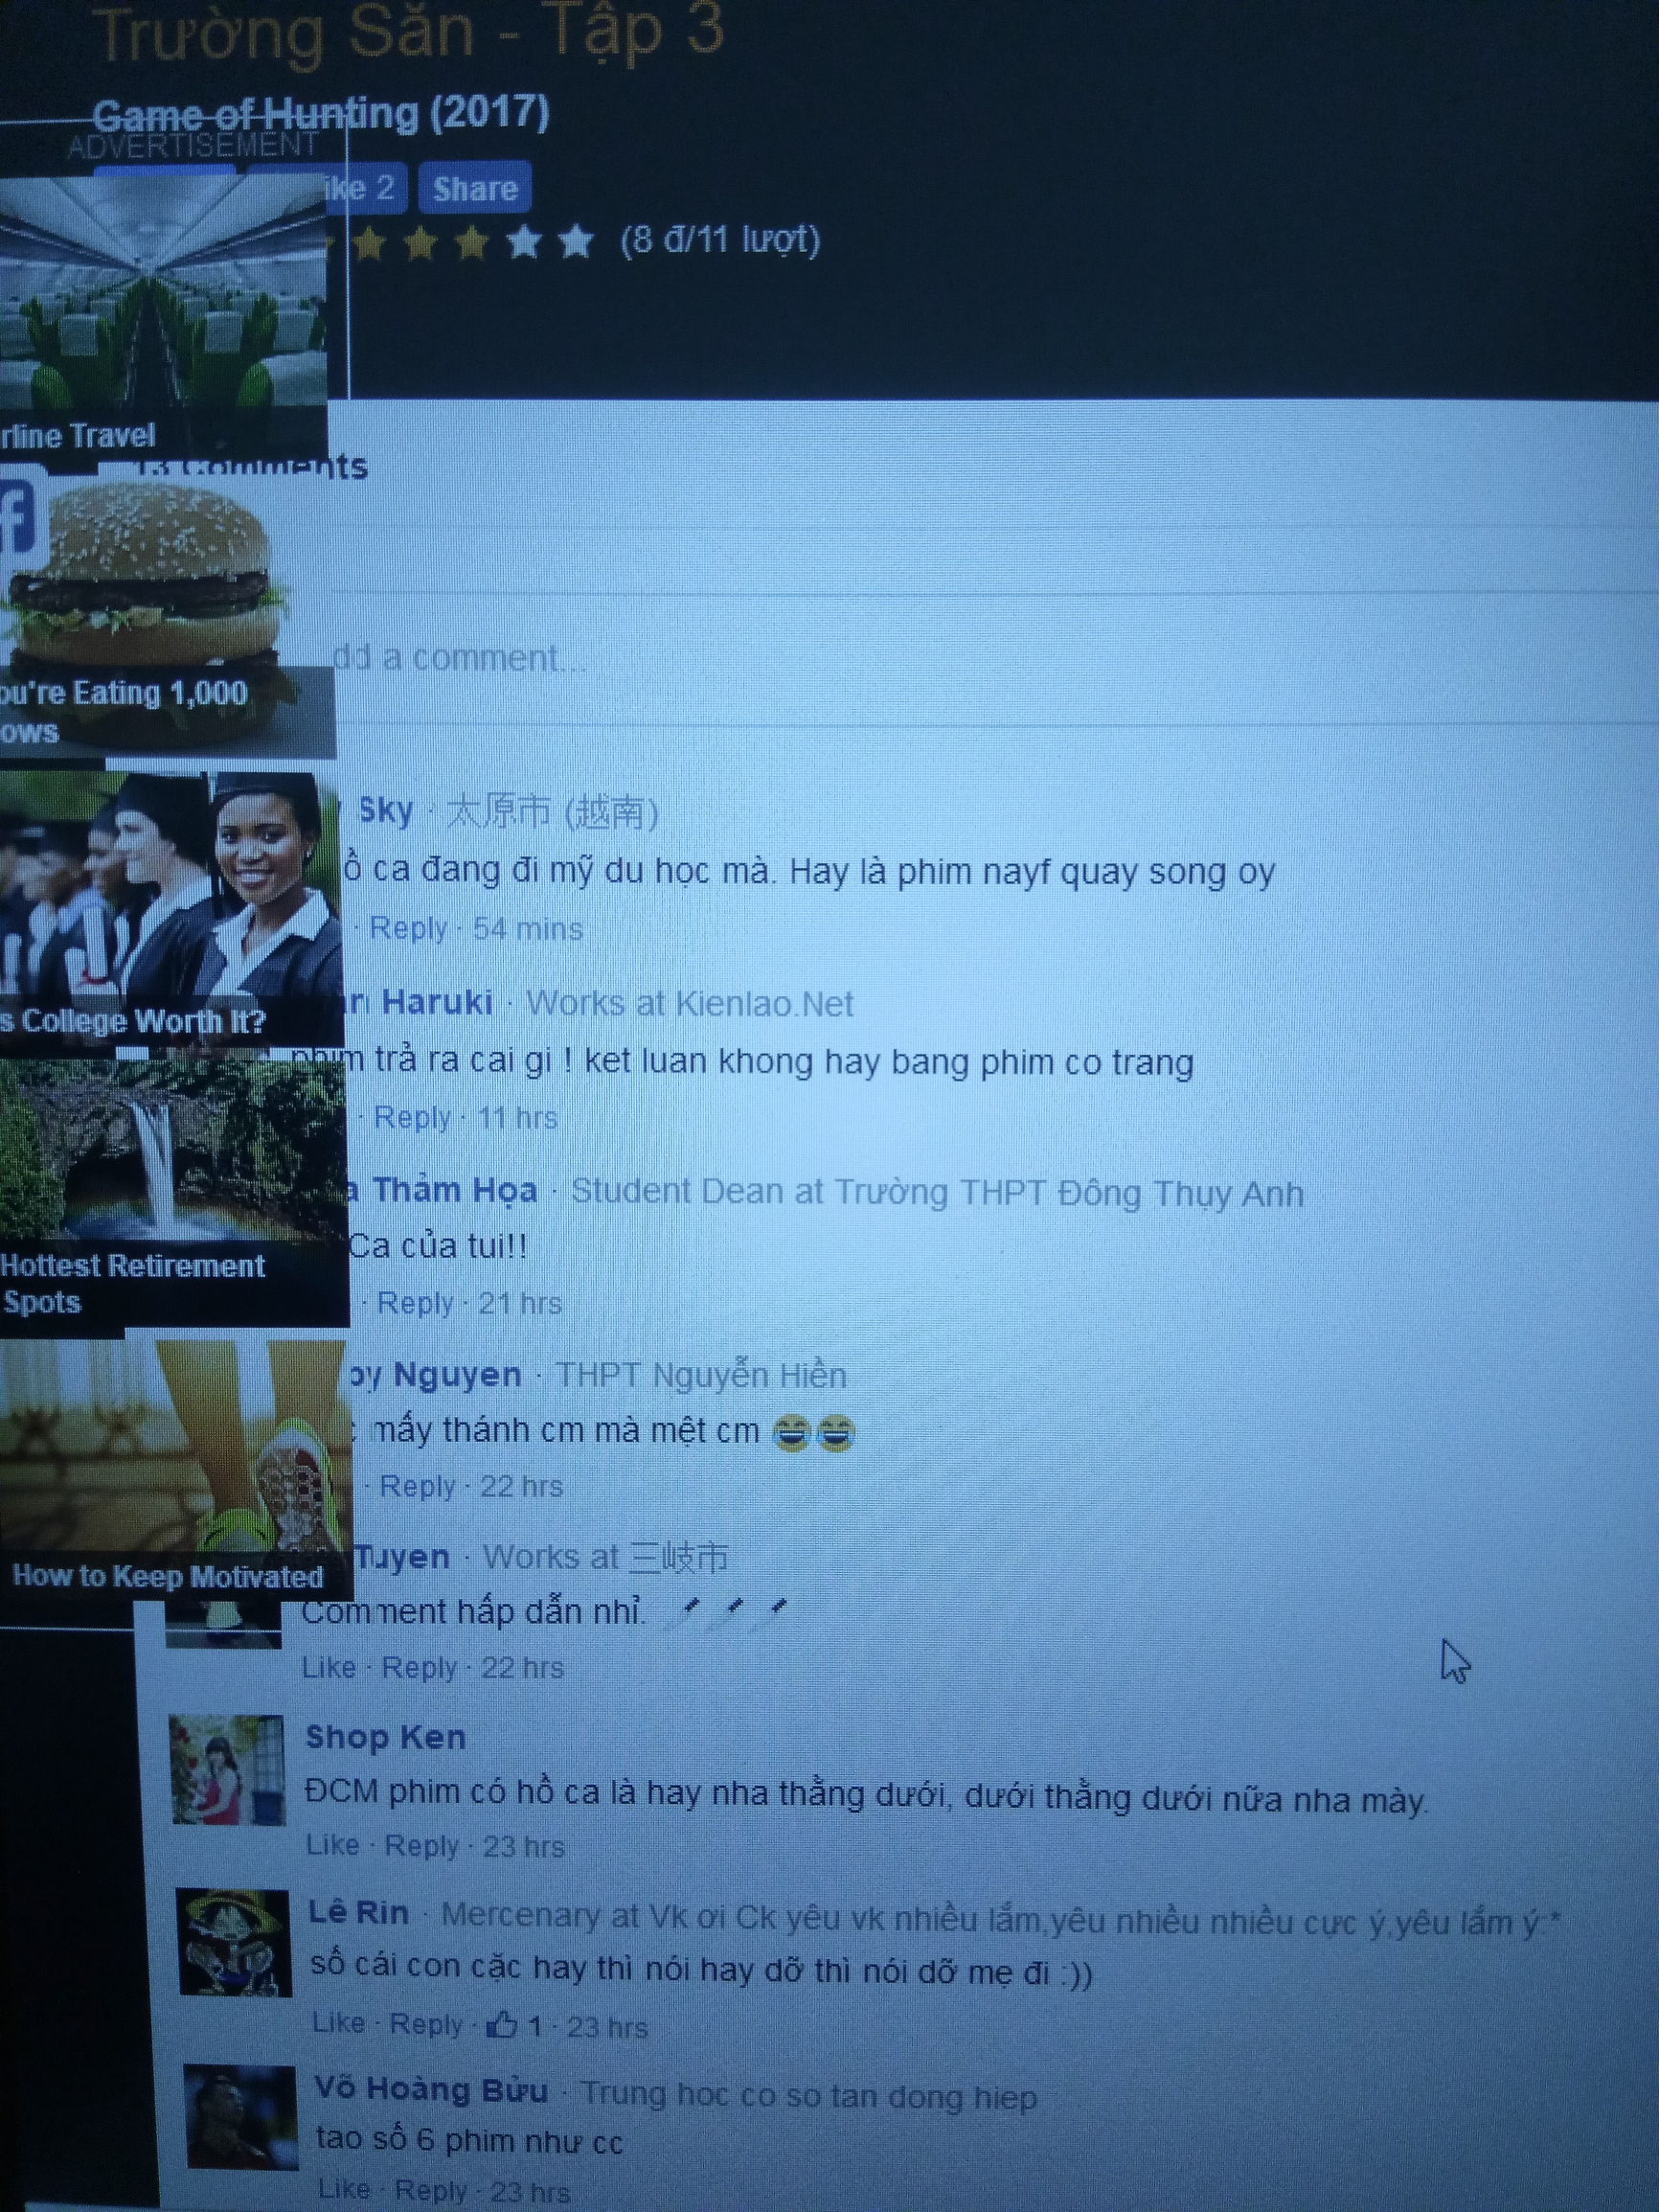Image resolution: width=1659 pixels, height=2212 pixels.
Task: Open Shop Ken's profile name
Action: [386, 1737]
